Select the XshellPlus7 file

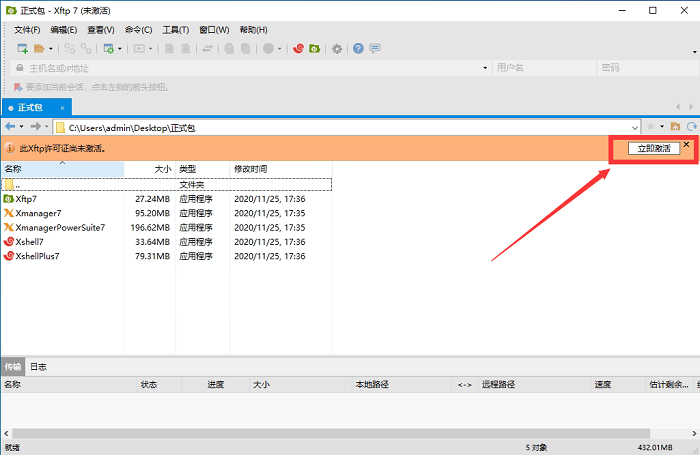(x=37, y=256)
